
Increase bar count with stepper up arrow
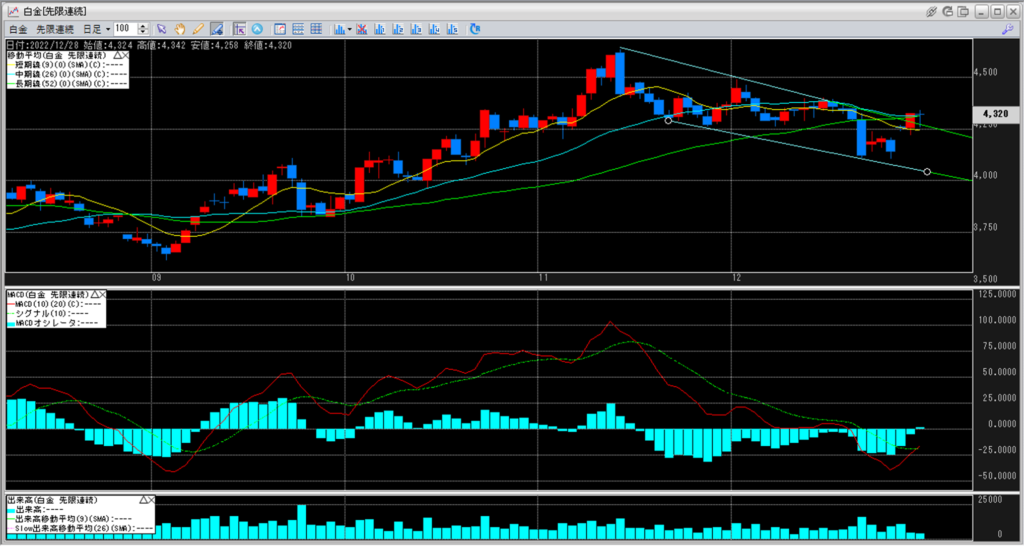142,26
